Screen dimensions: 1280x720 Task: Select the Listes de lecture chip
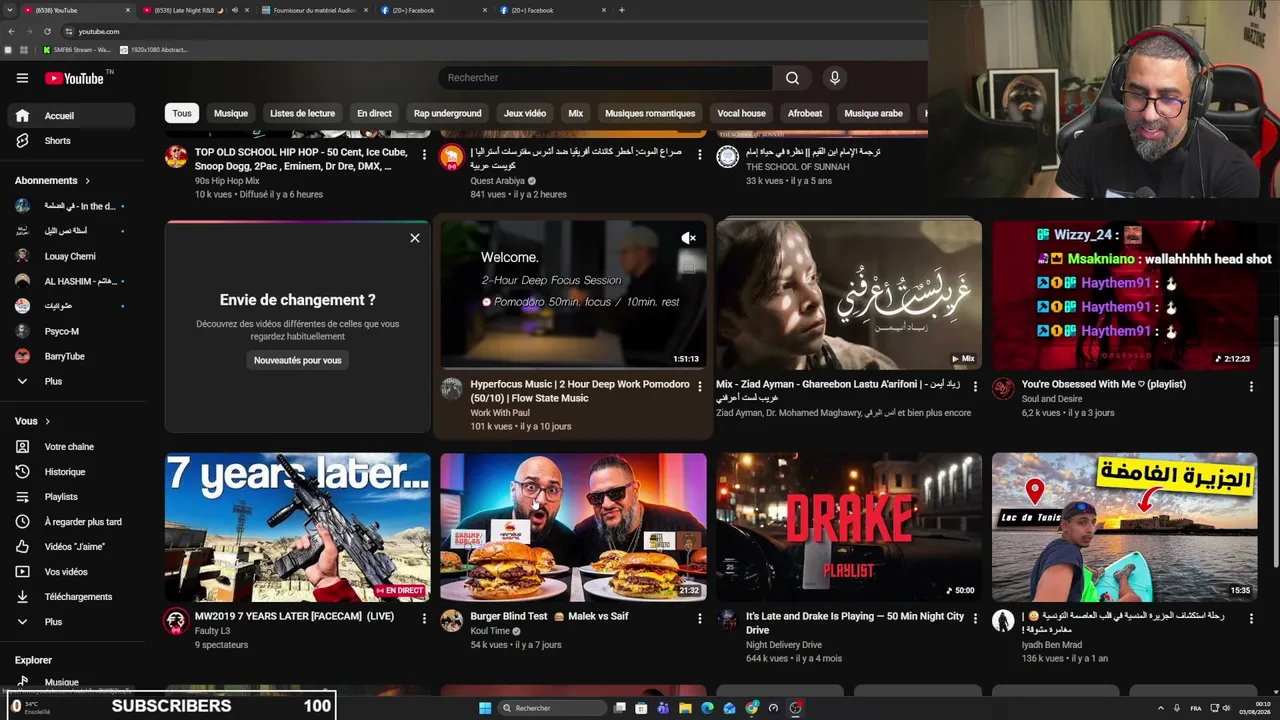[x=302, y=113]
